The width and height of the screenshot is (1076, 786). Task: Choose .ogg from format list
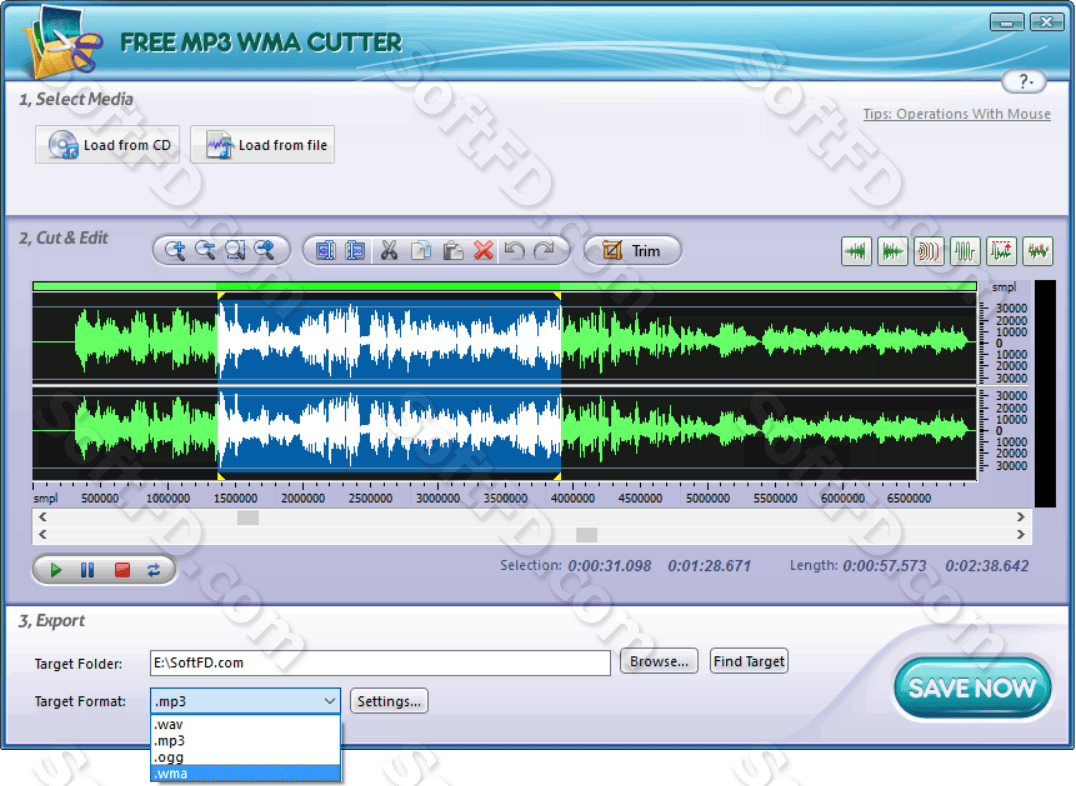point(246,757)
